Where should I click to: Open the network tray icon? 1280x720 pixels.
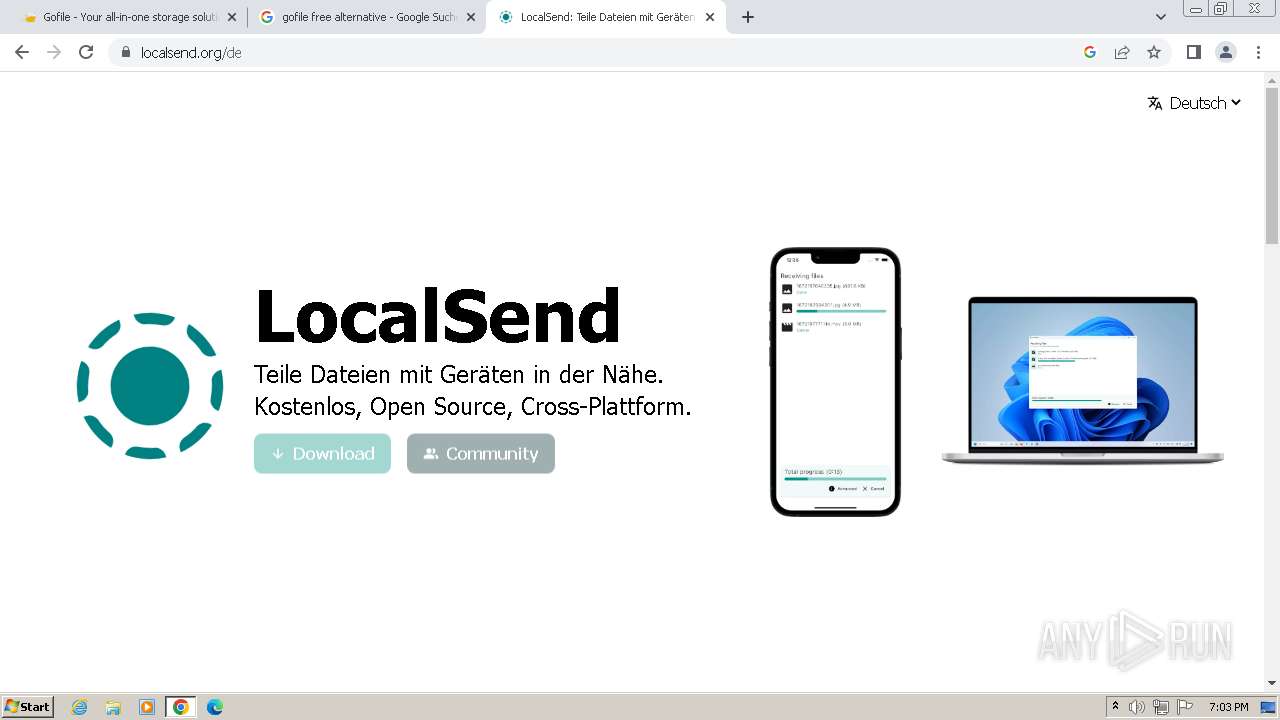(x=1161, y=707)
